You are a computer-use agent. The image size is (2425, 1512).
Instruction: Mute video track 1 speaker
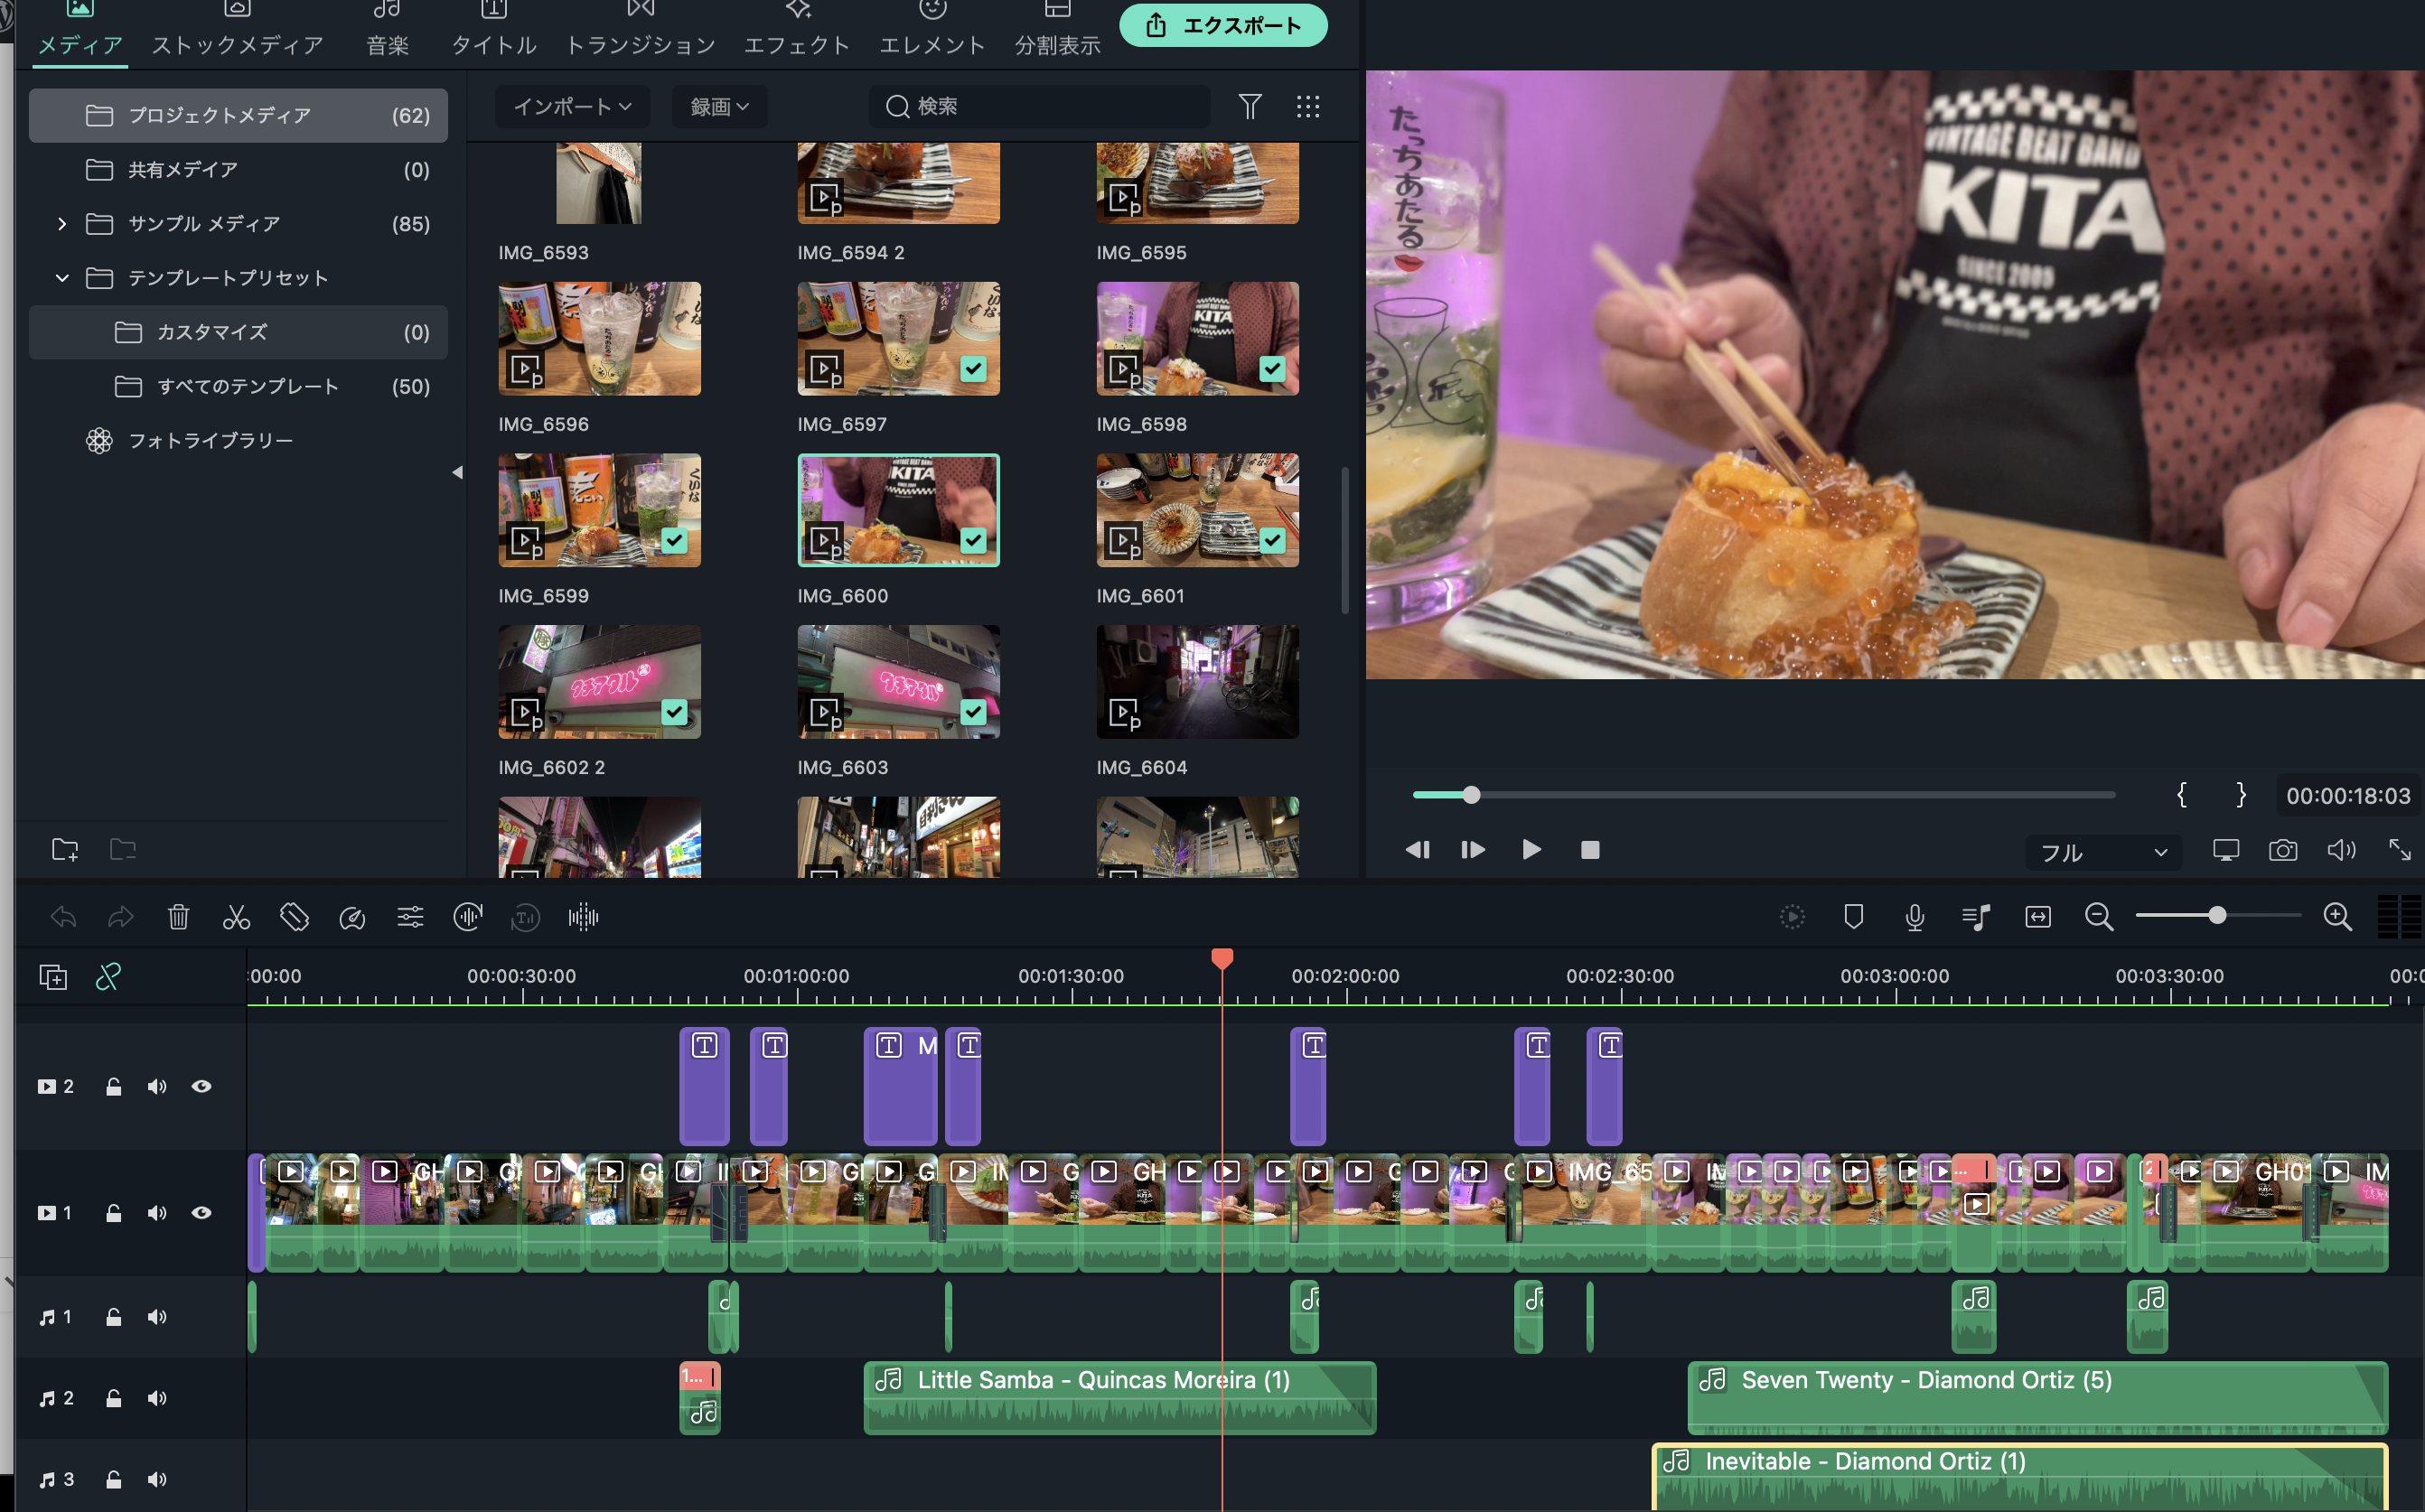pyautogui.click(x=157, y=1212)
